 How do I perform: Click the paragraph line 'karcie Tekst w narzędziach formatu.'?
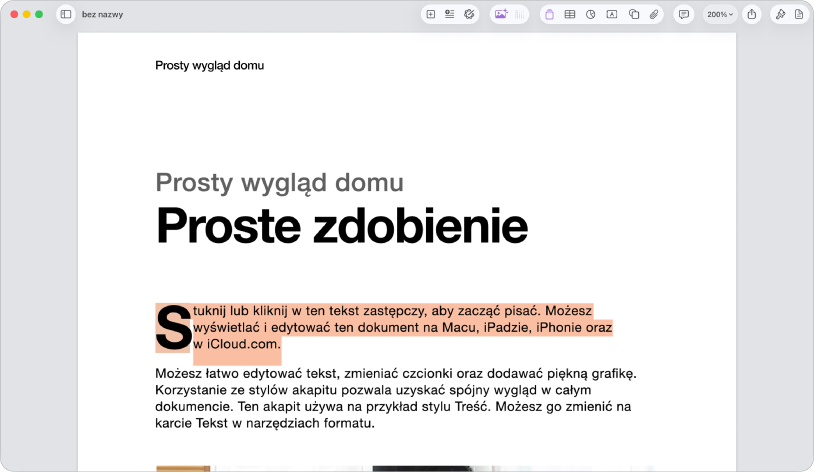click(x=265, y=423)
